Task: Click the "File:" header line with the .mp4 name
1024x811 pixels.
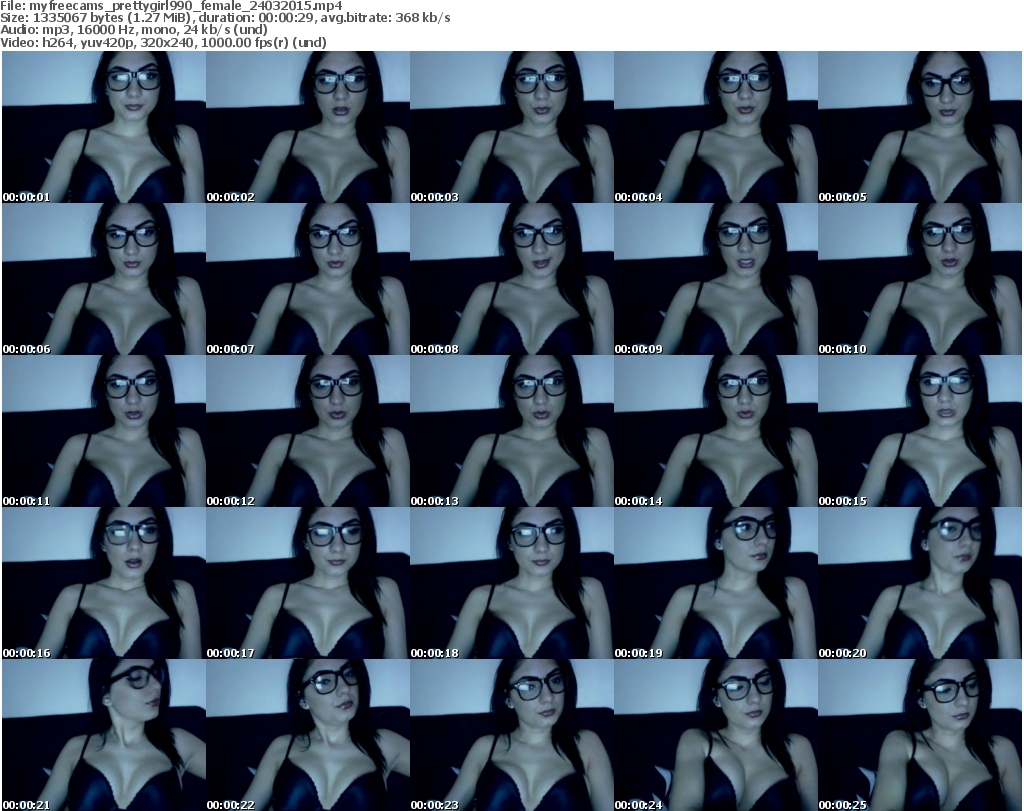Action: [x=171, y=6]
